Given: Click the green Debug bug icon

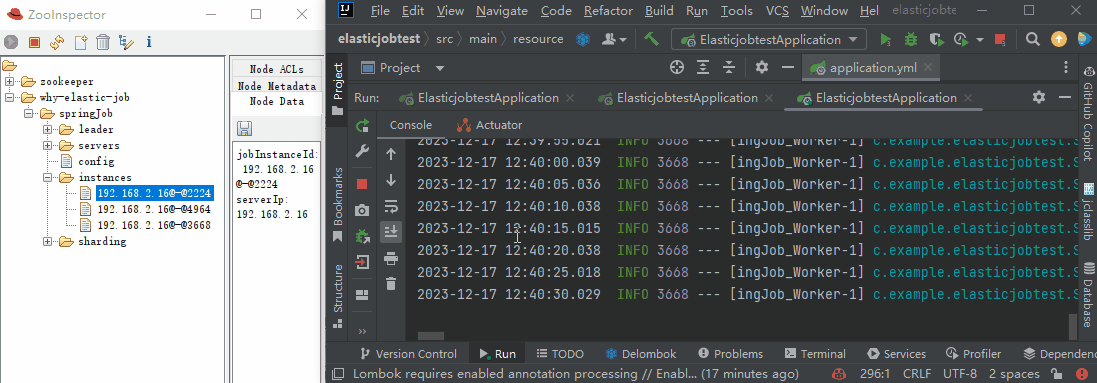Looking at the screenshot, I should coord(910,39).
